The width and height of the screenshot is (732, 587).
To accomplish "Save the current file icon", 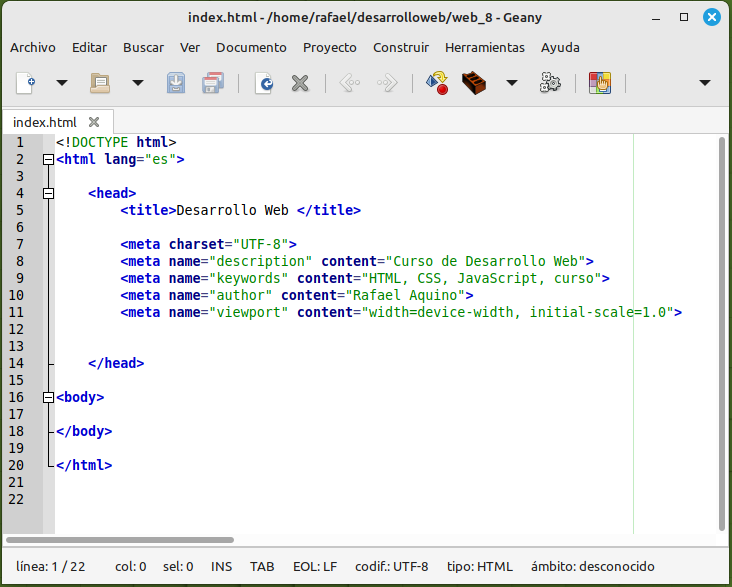I will click(x=176, y=83).
